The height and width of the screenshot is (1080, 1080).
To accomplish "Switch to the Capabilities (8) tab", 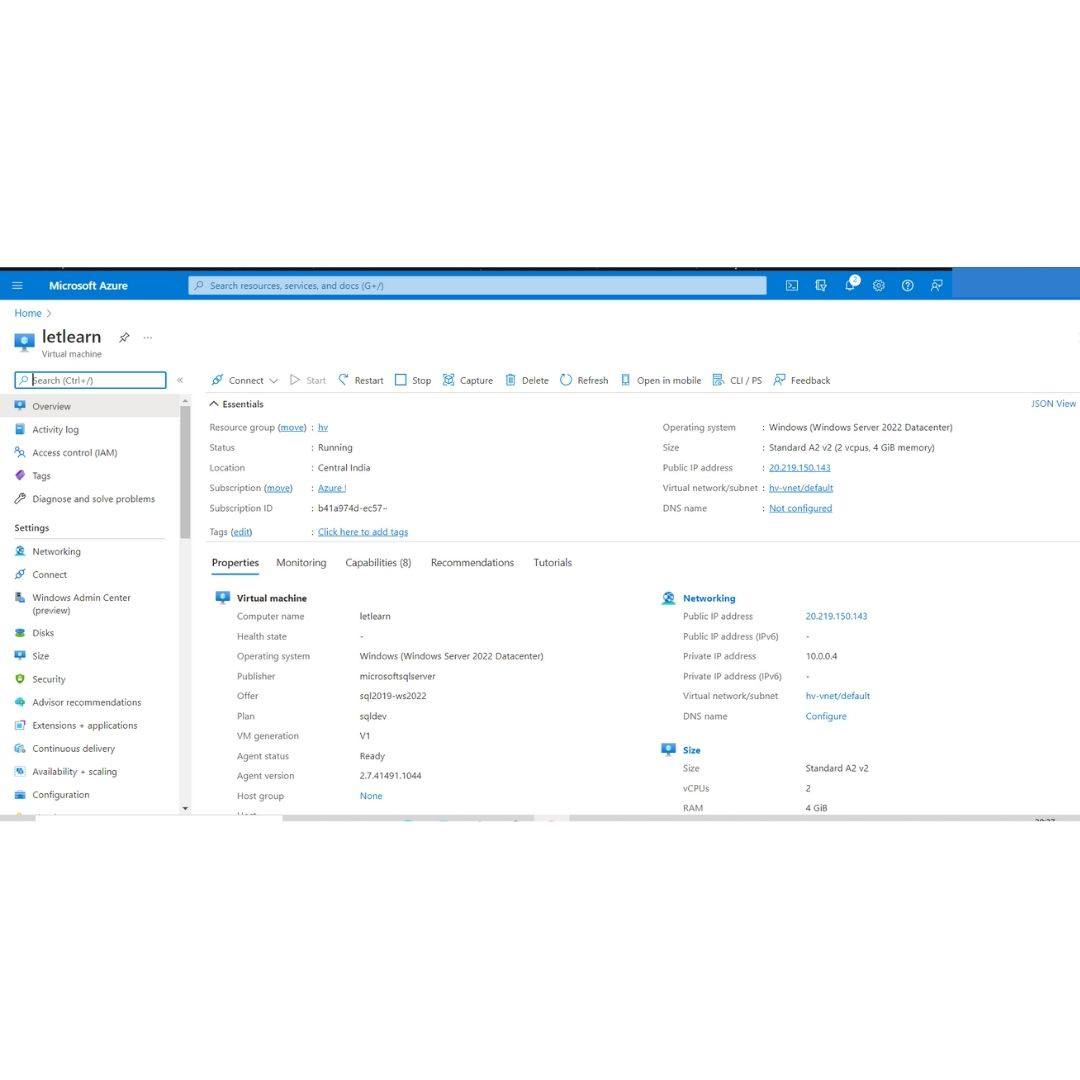I will point(378,563).
